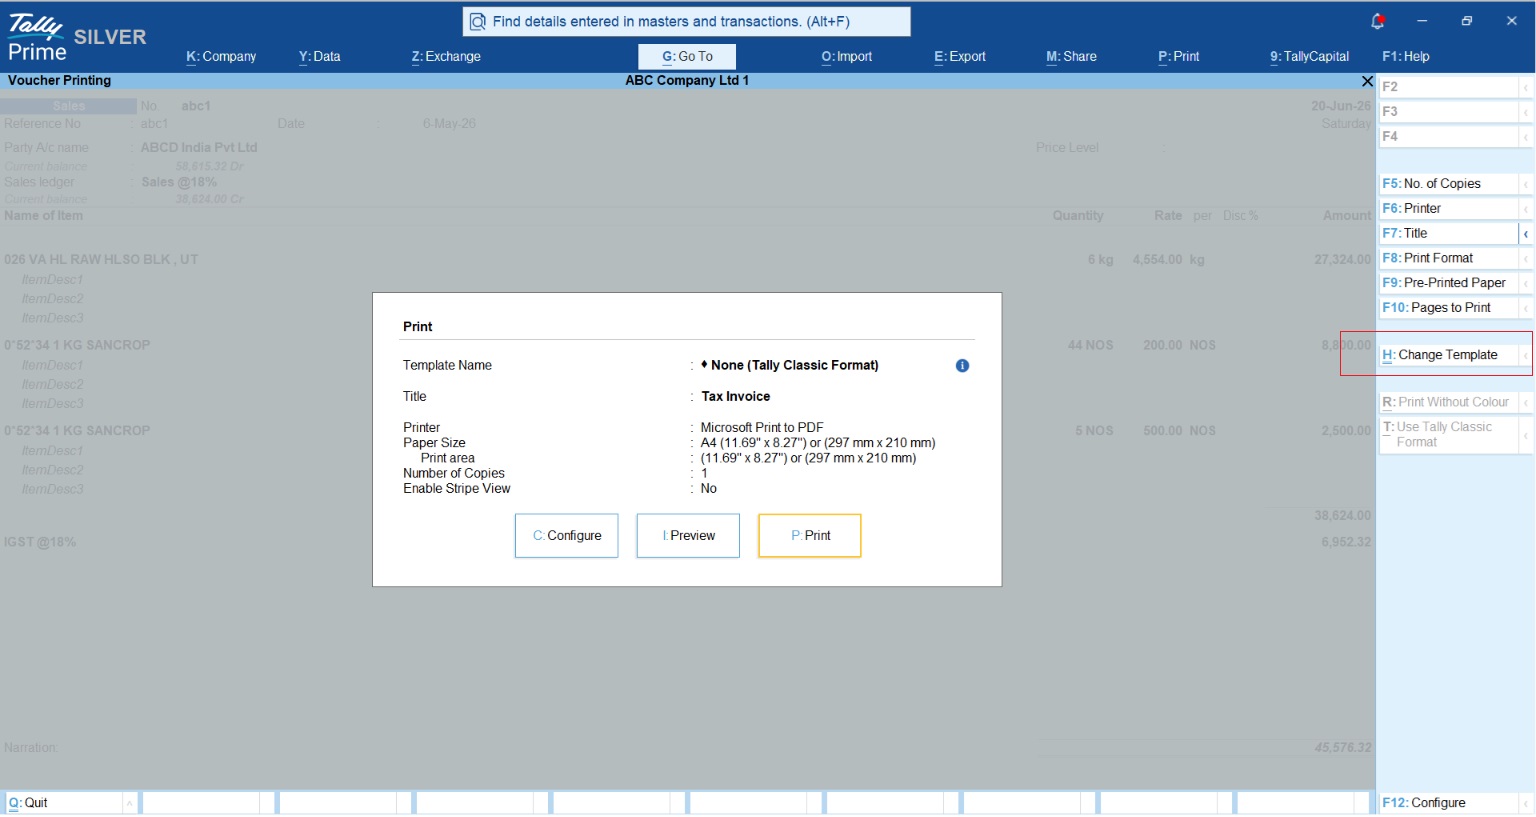Open the P: Print top menu

(x=1179, y=57)
